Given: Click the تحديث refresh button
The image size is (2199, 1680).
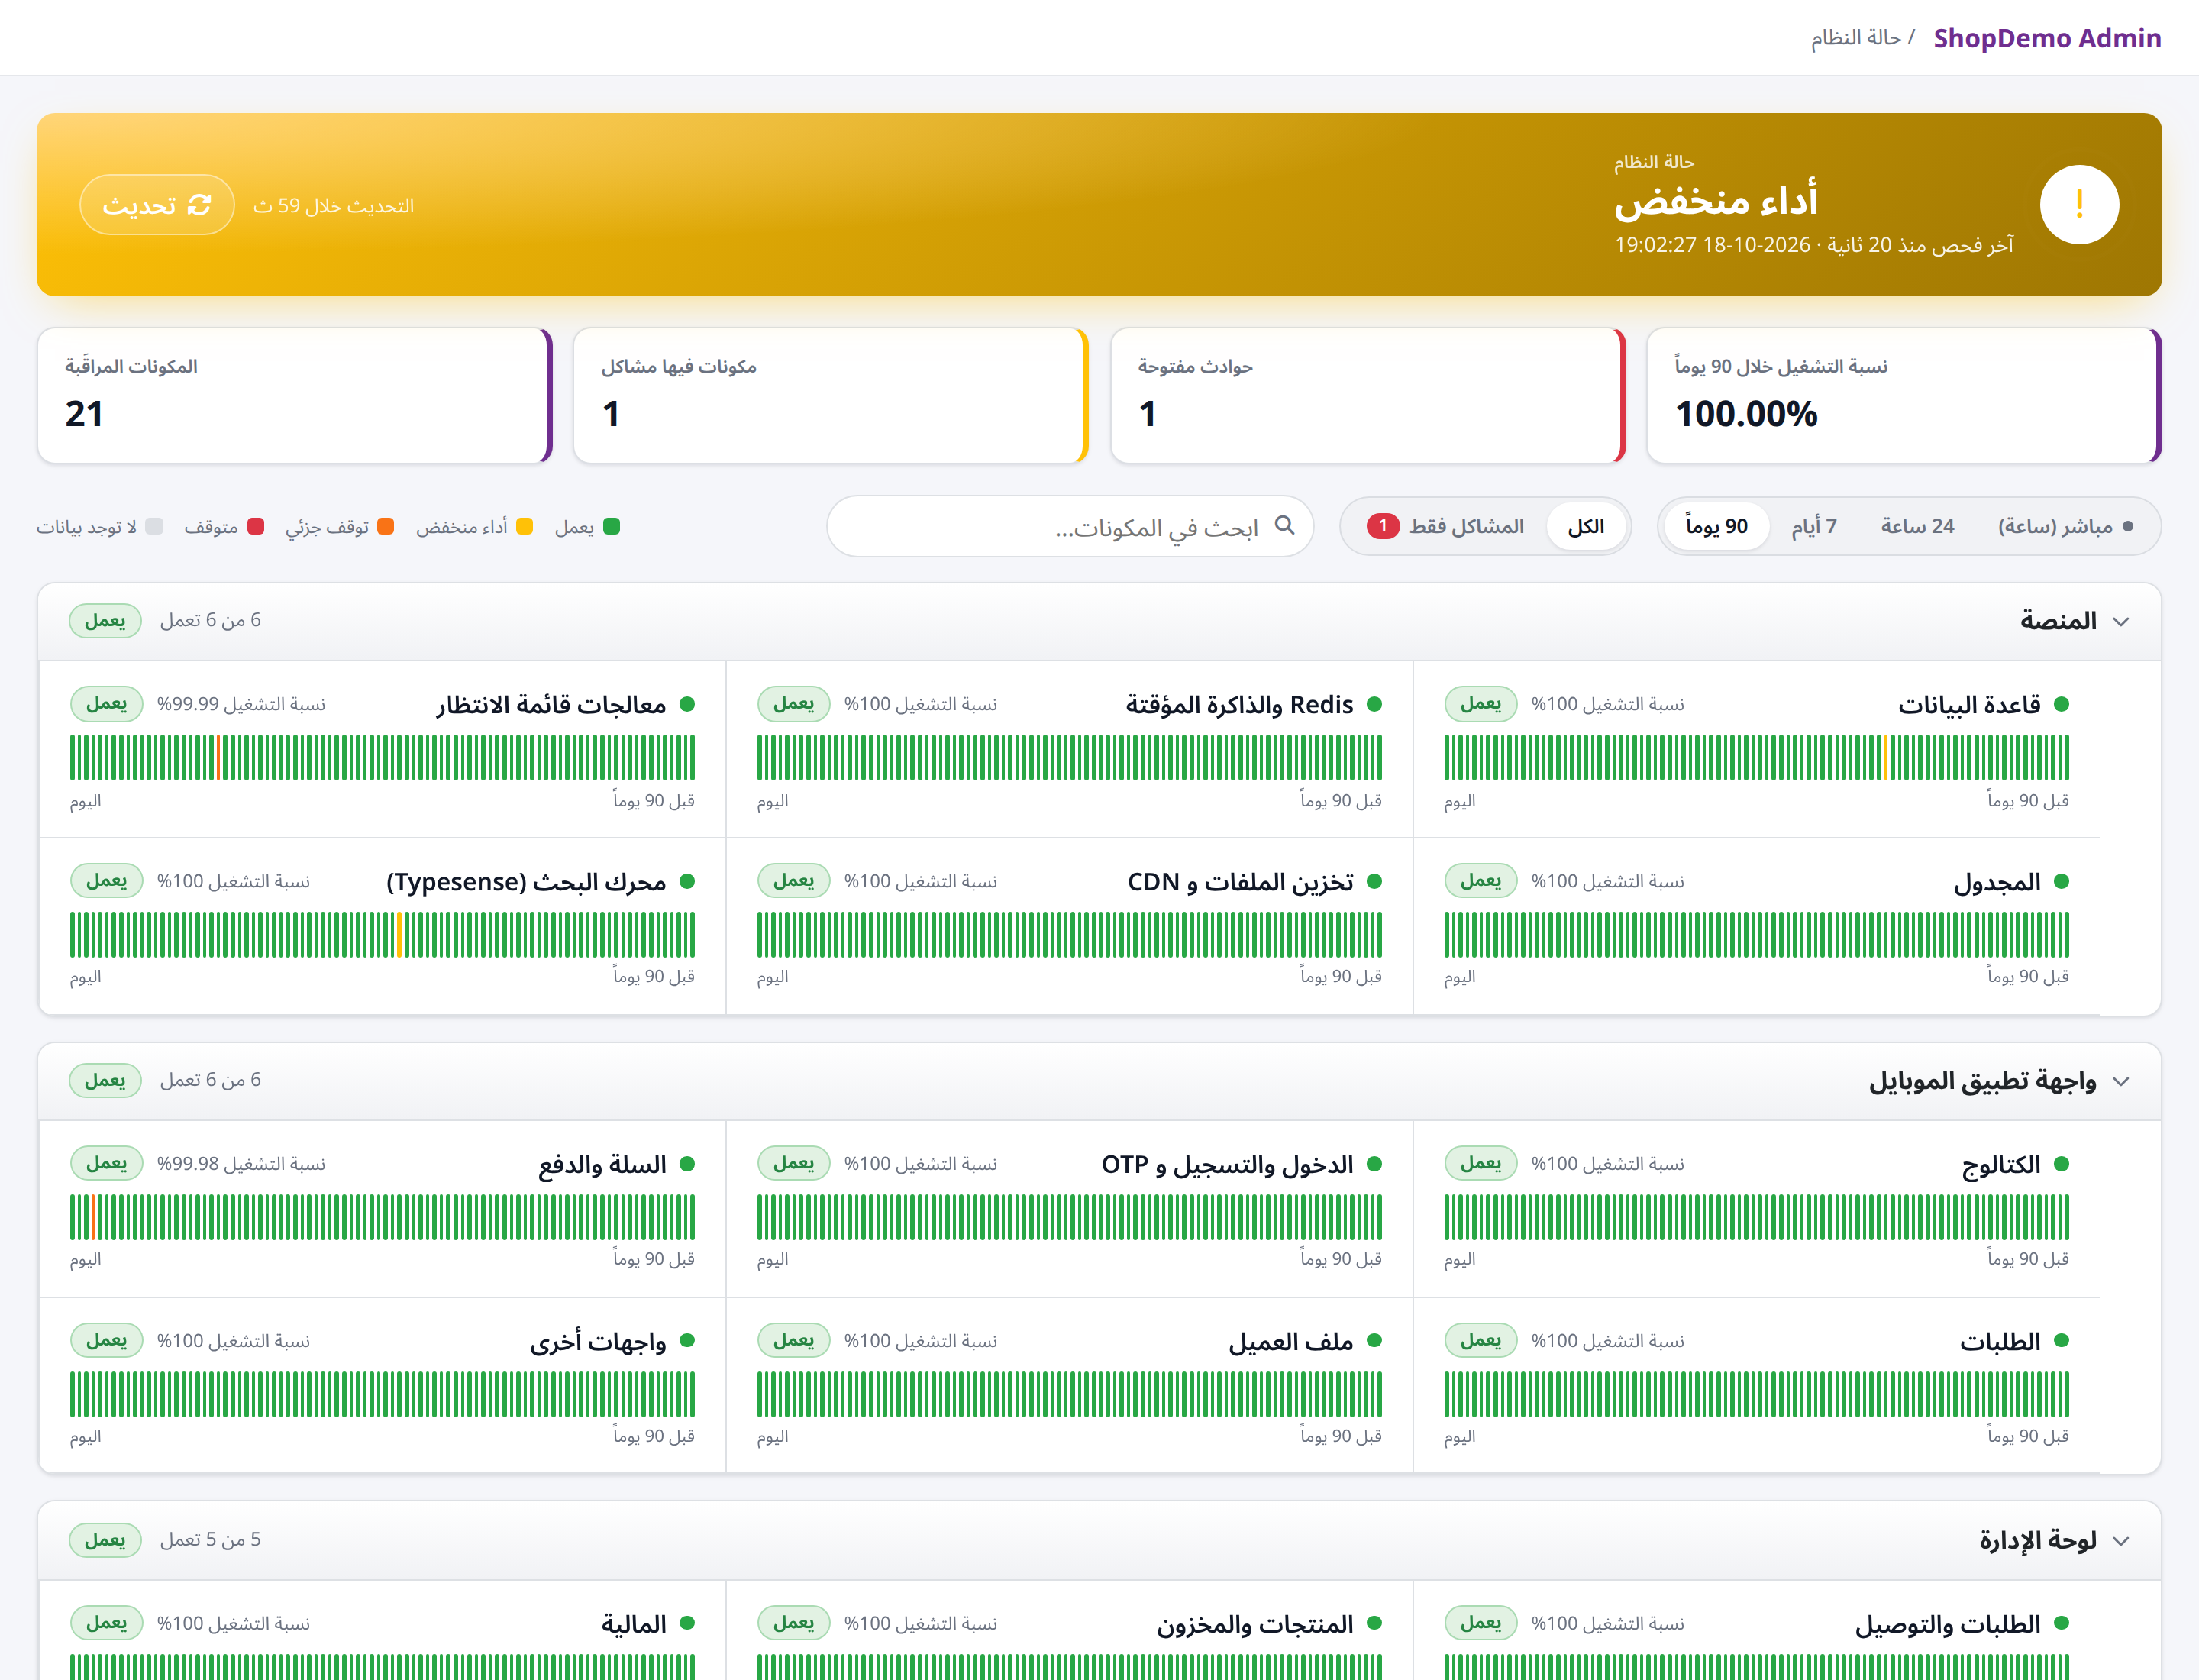Looking at the screenshot, I should coord(157,205).
